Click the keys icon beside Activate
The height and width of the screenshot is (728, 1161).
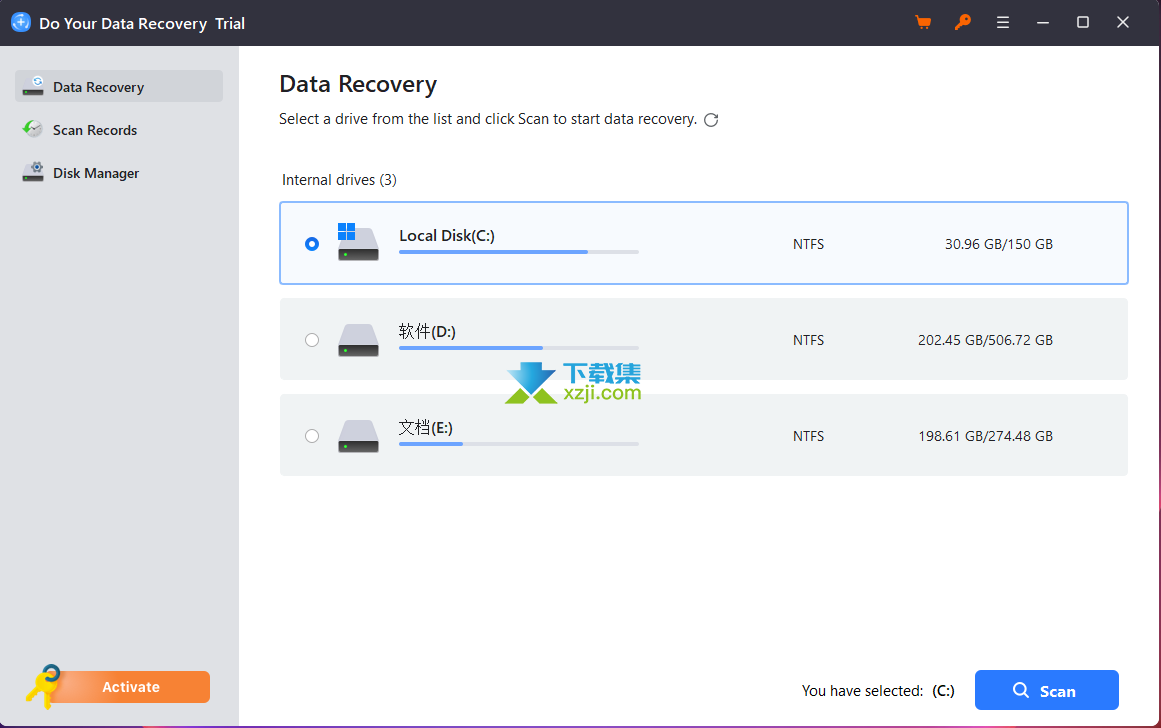coord(43,686)
